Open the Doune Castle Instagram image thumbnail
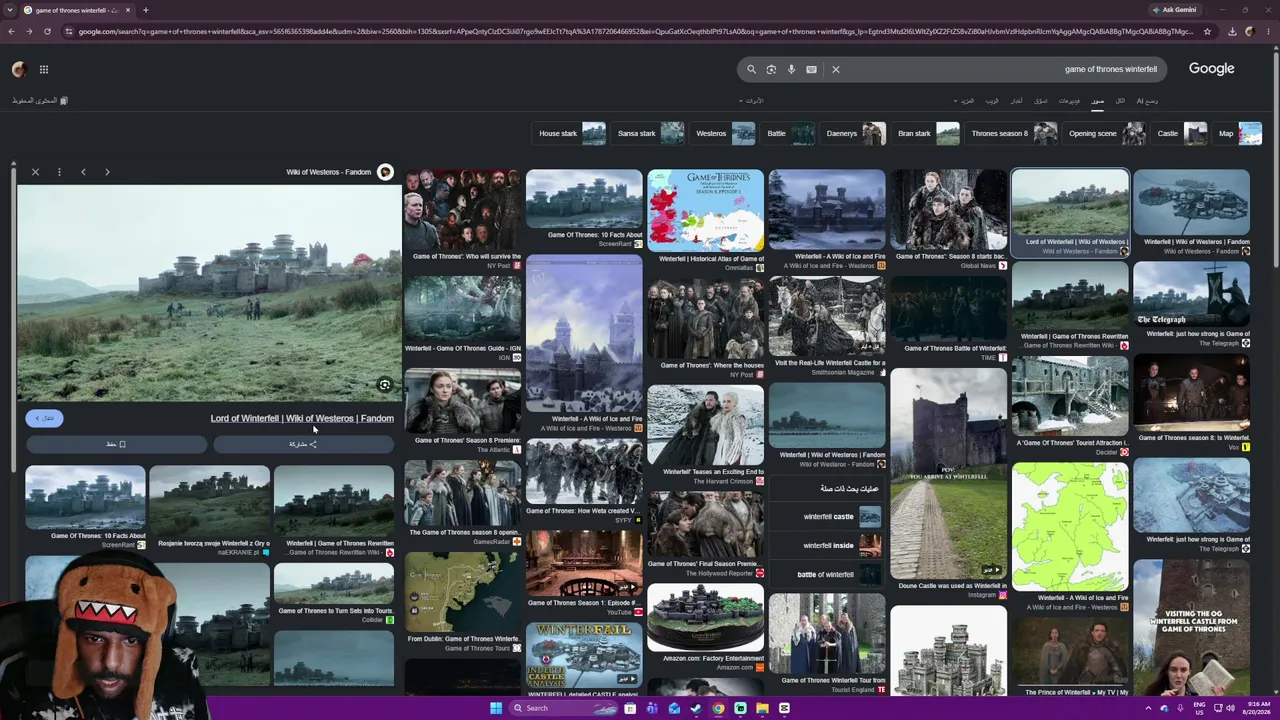Screen dimensions: 1280x720 click(948, 475)
